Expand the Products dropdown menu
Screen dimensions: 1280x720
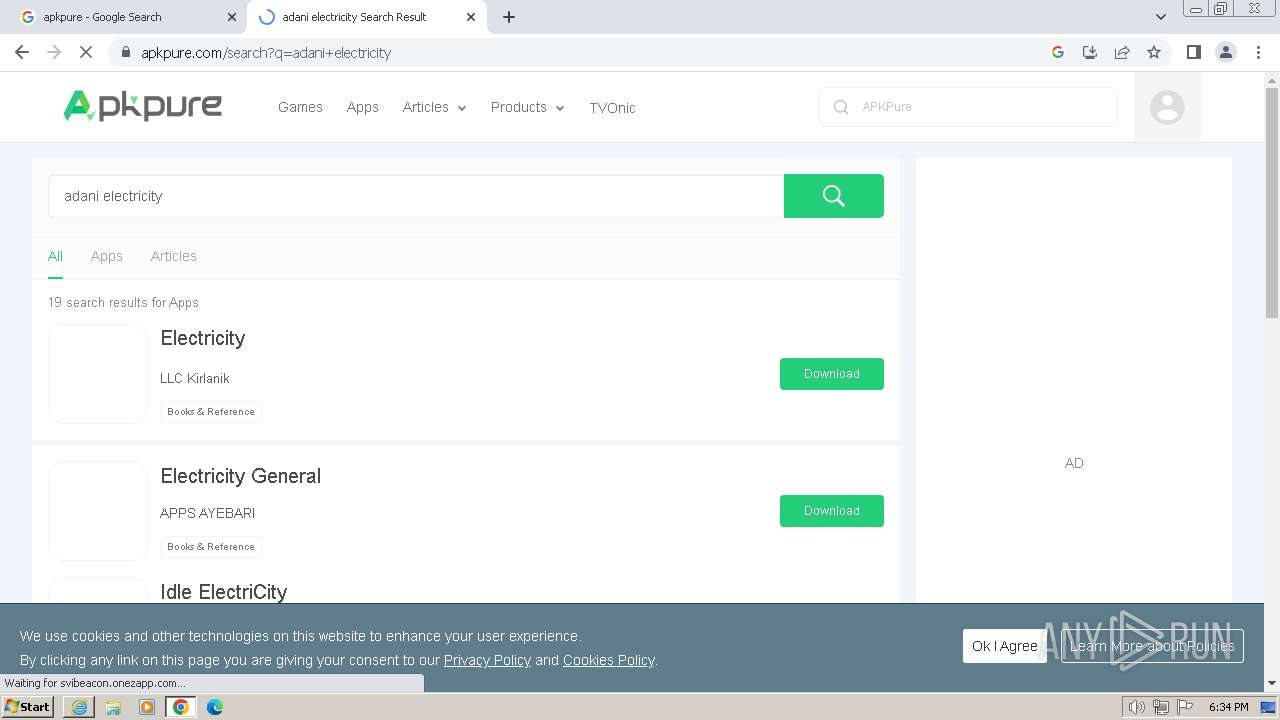(527, 107)
